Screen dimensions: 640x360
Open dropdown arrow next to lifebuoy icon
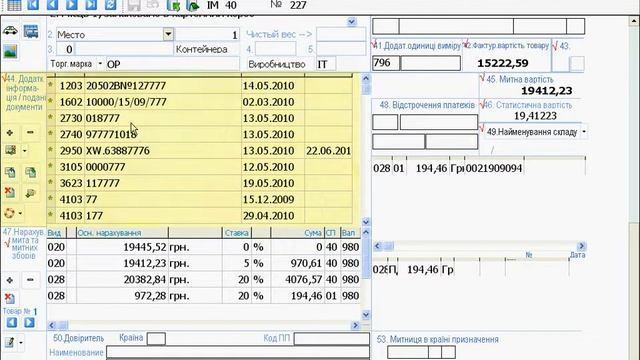(20, 213)
